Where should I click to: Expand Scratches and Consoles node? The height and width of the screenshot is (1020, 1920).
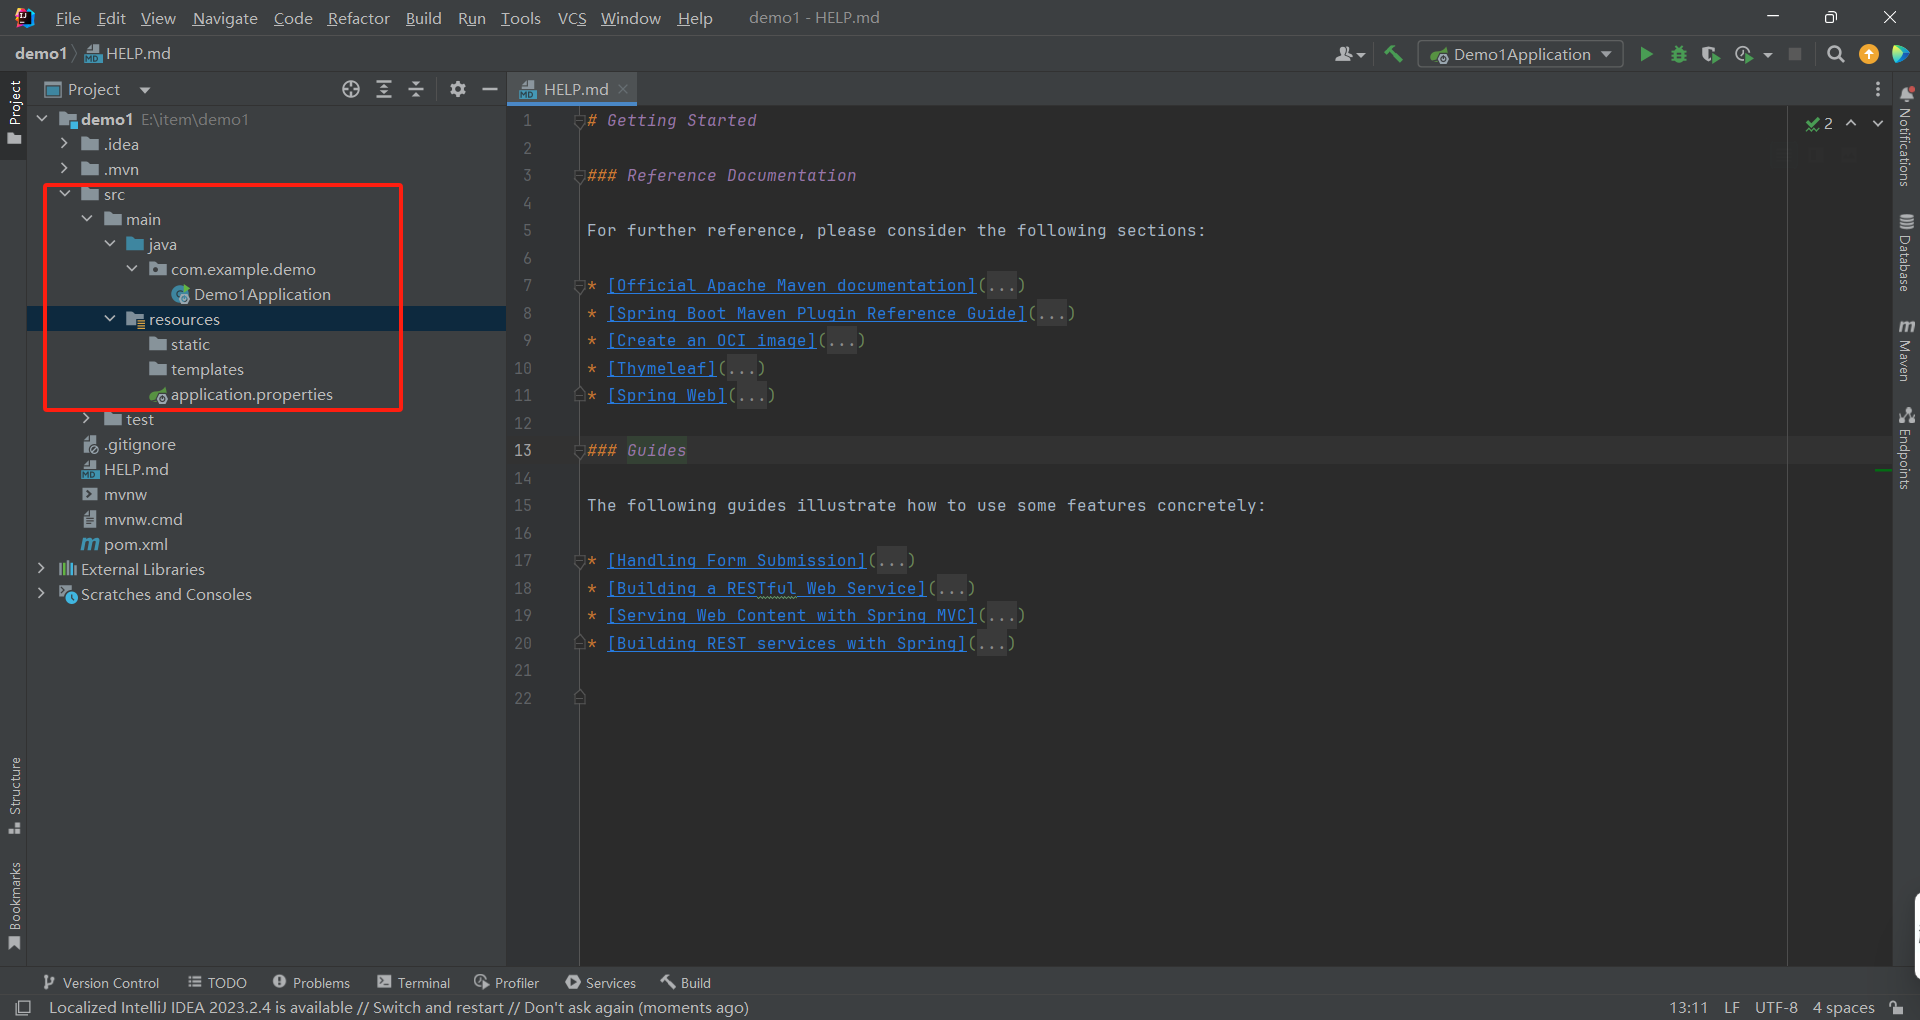(41, 594)
